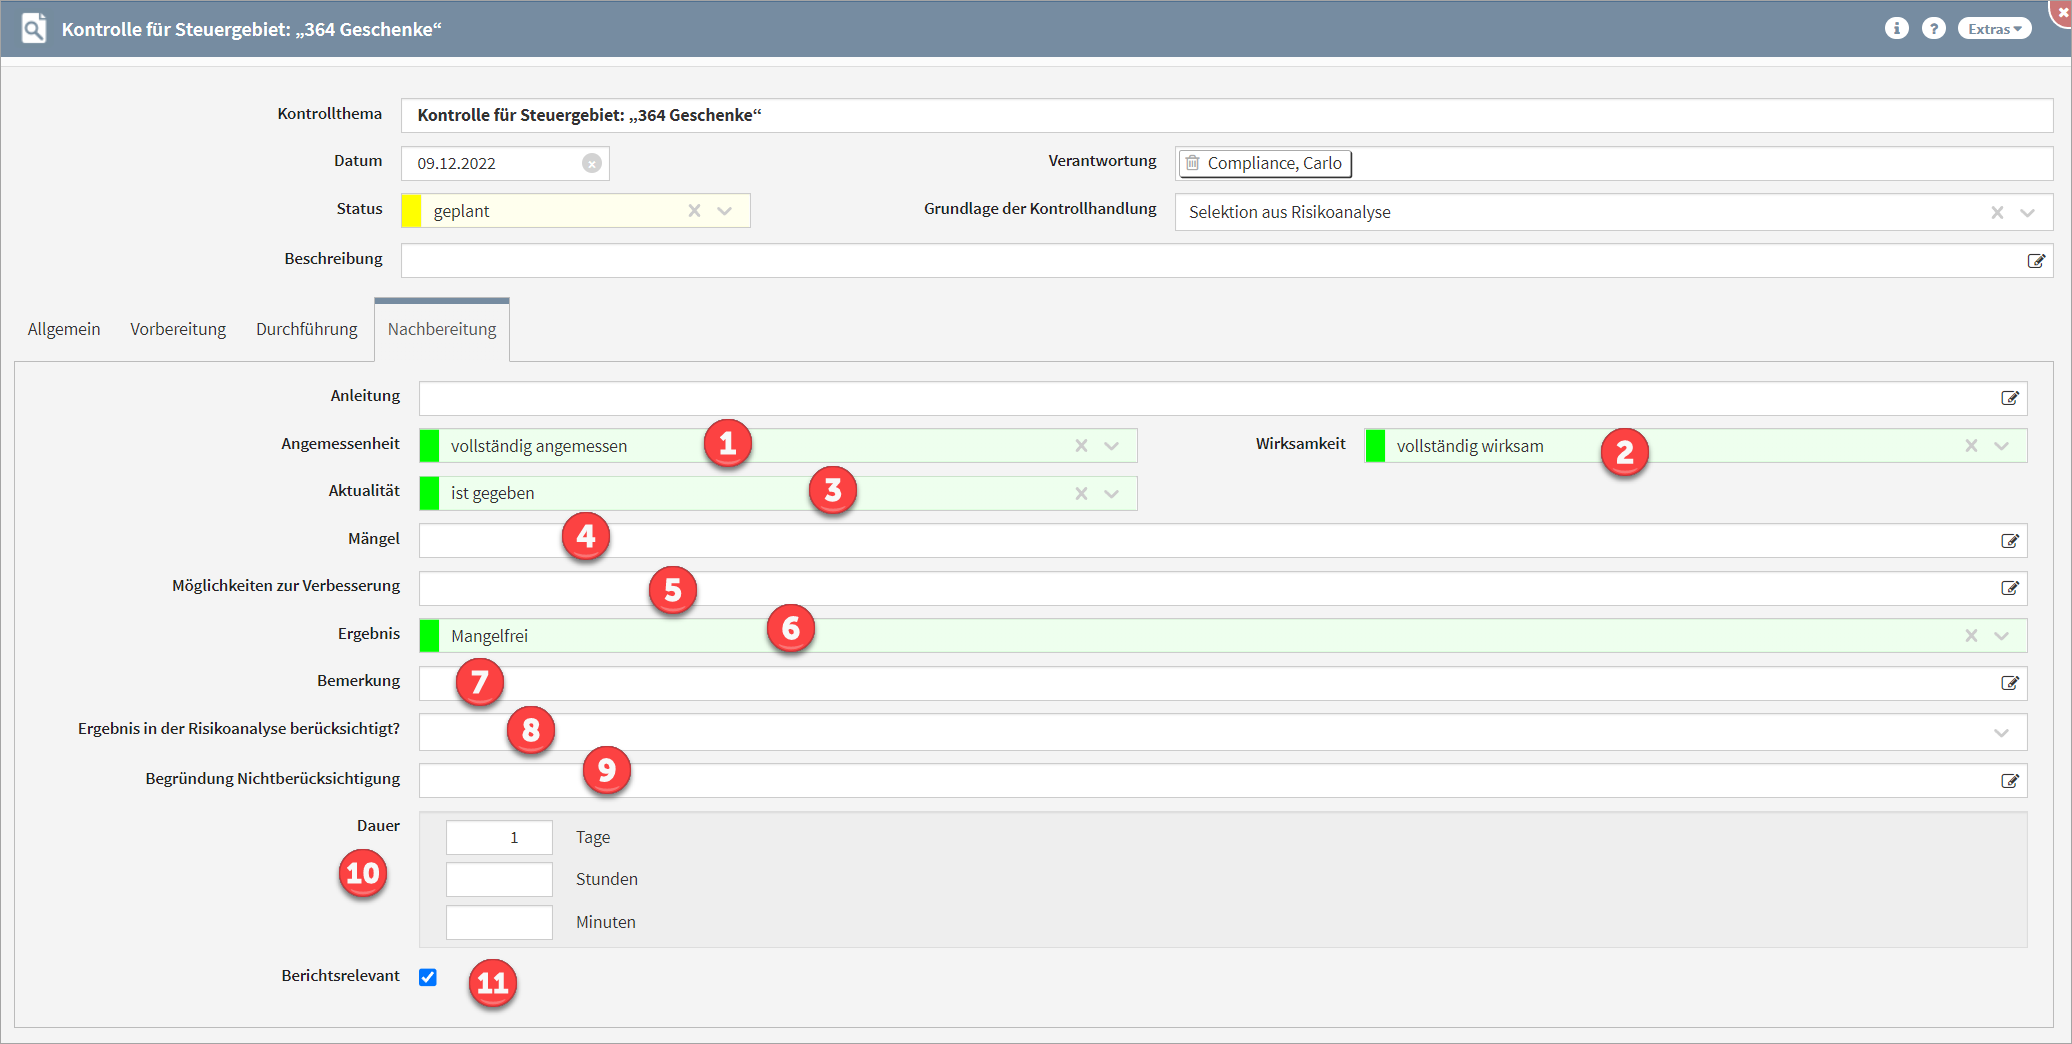Open editor icon for Bemerkung field

click(2010, 683)
